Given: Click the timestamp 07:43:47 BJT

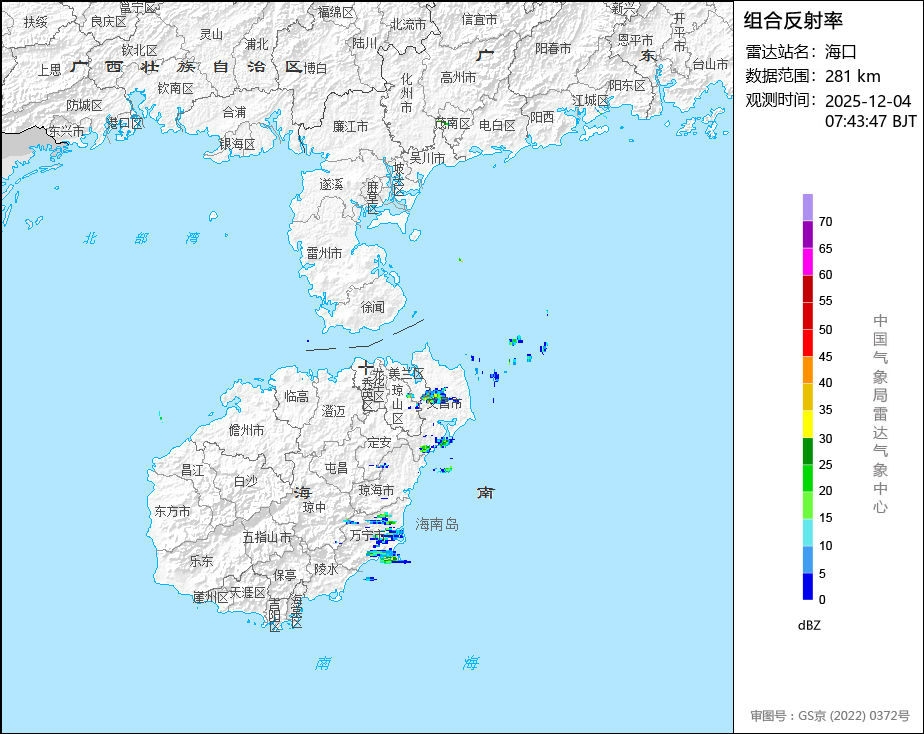Looking at the screenshot, I should [x=870, y=121].
